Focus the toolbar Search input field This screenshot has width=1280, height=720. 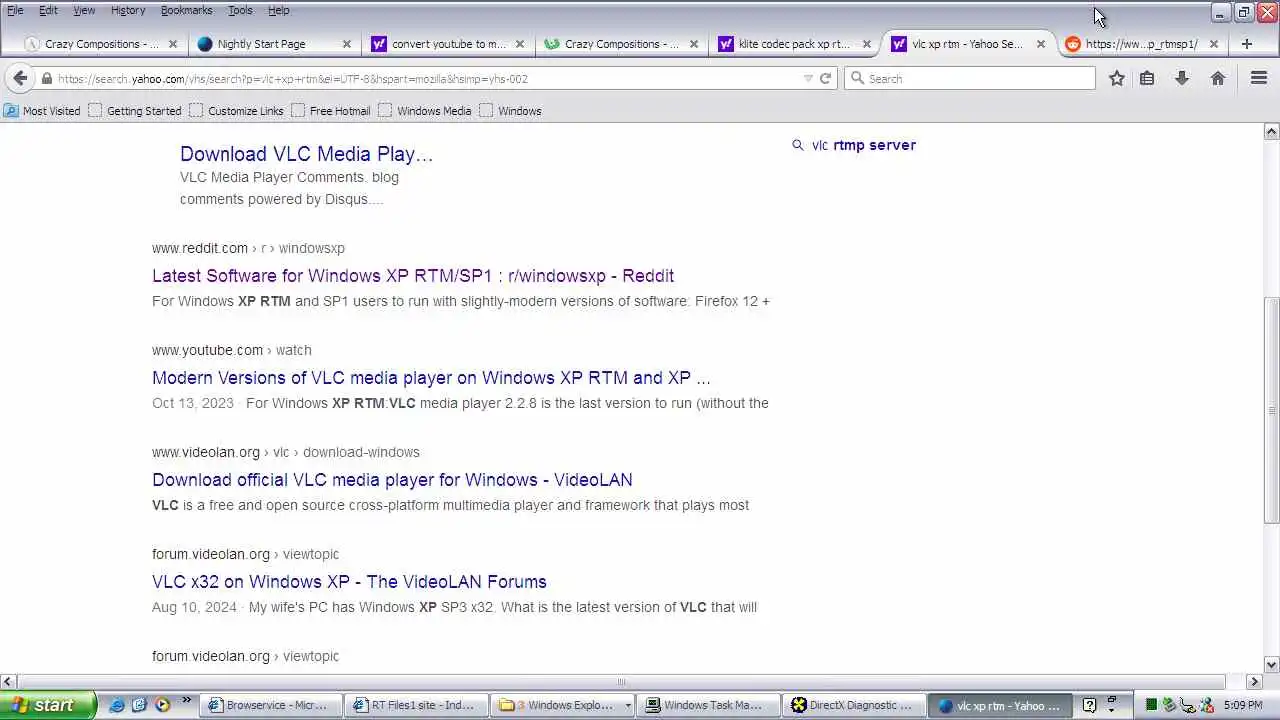click(970, 78)
